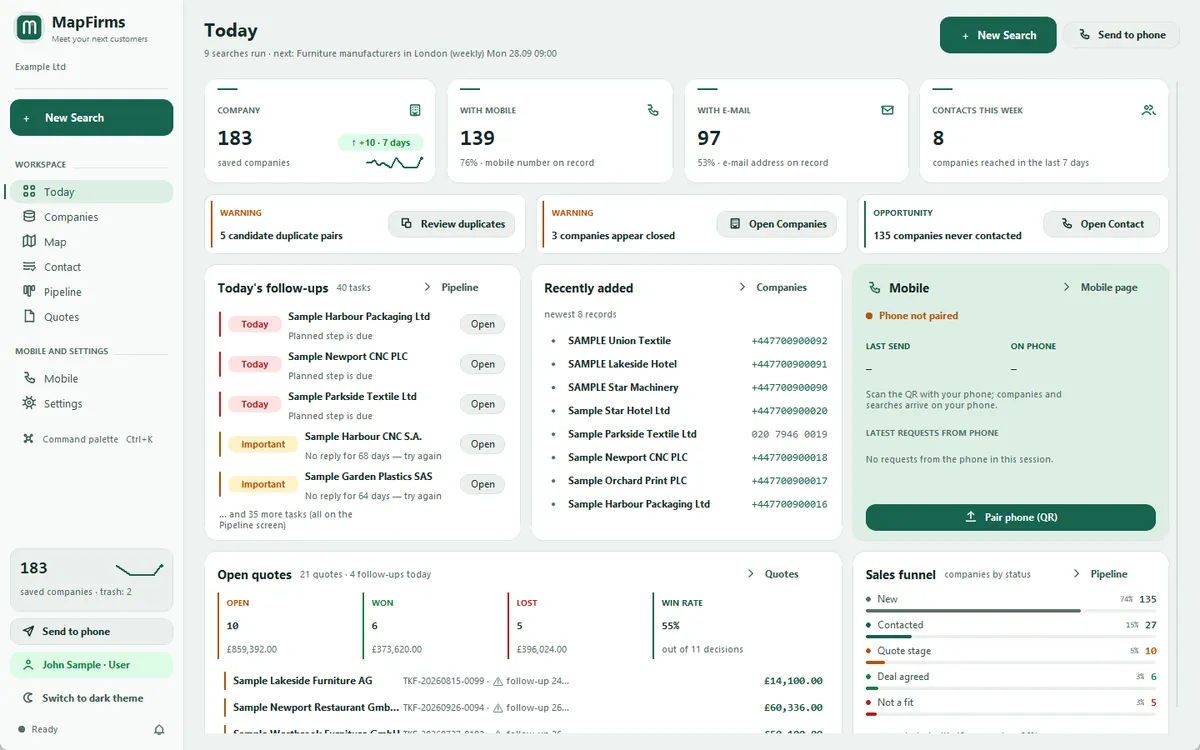Click the +10 · 7 days trend badge

click(x=381, y=142)
